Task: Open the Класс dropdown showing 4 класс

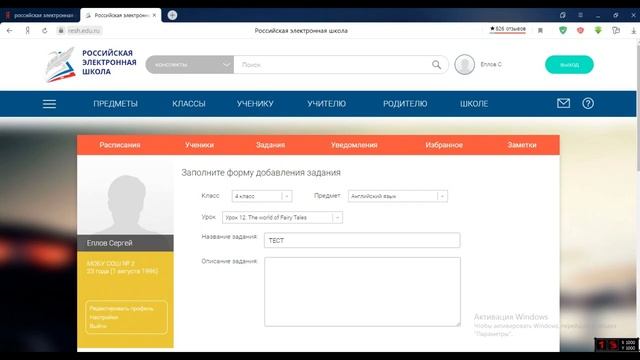Action: tap(262, 196)
